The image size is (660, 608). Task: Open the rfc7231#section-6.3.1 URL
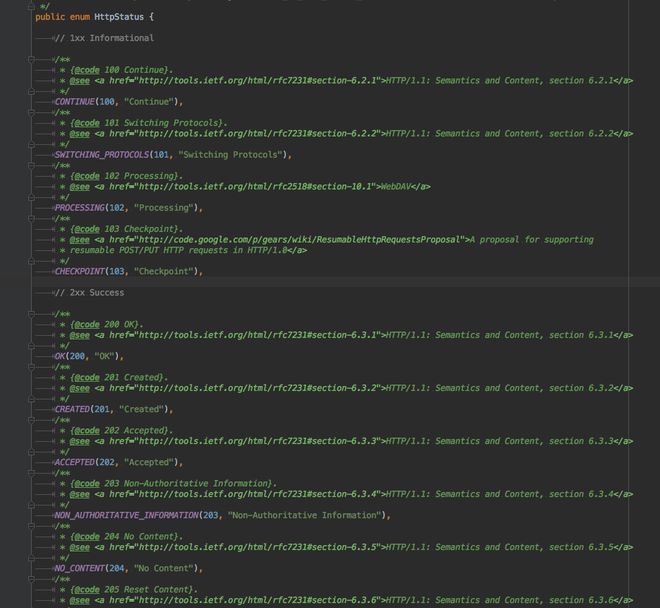(x=258, y=335)
